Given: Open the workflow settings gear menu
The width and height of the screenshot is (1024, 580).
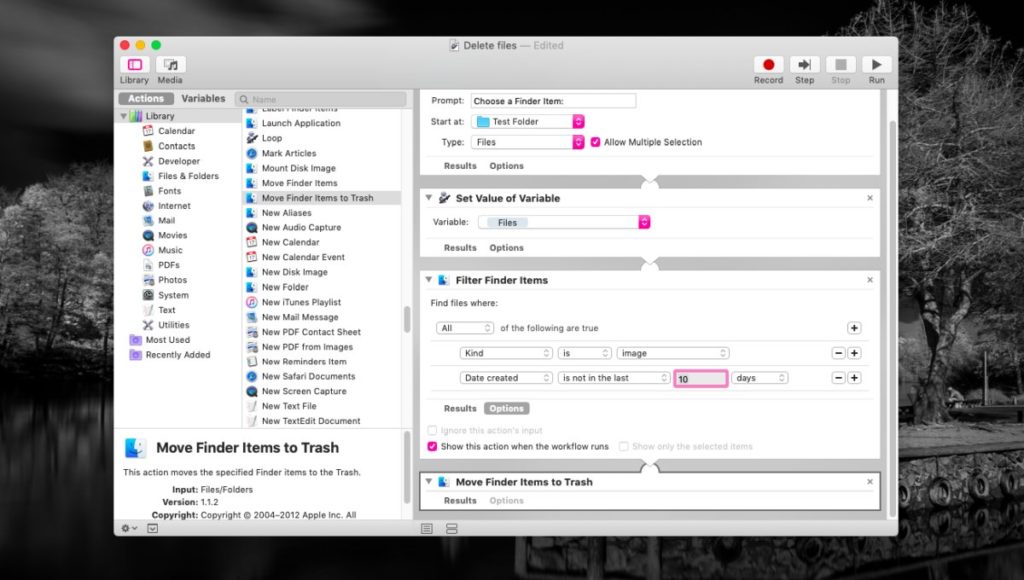Looking at the screenshot, I should point(126,528).
